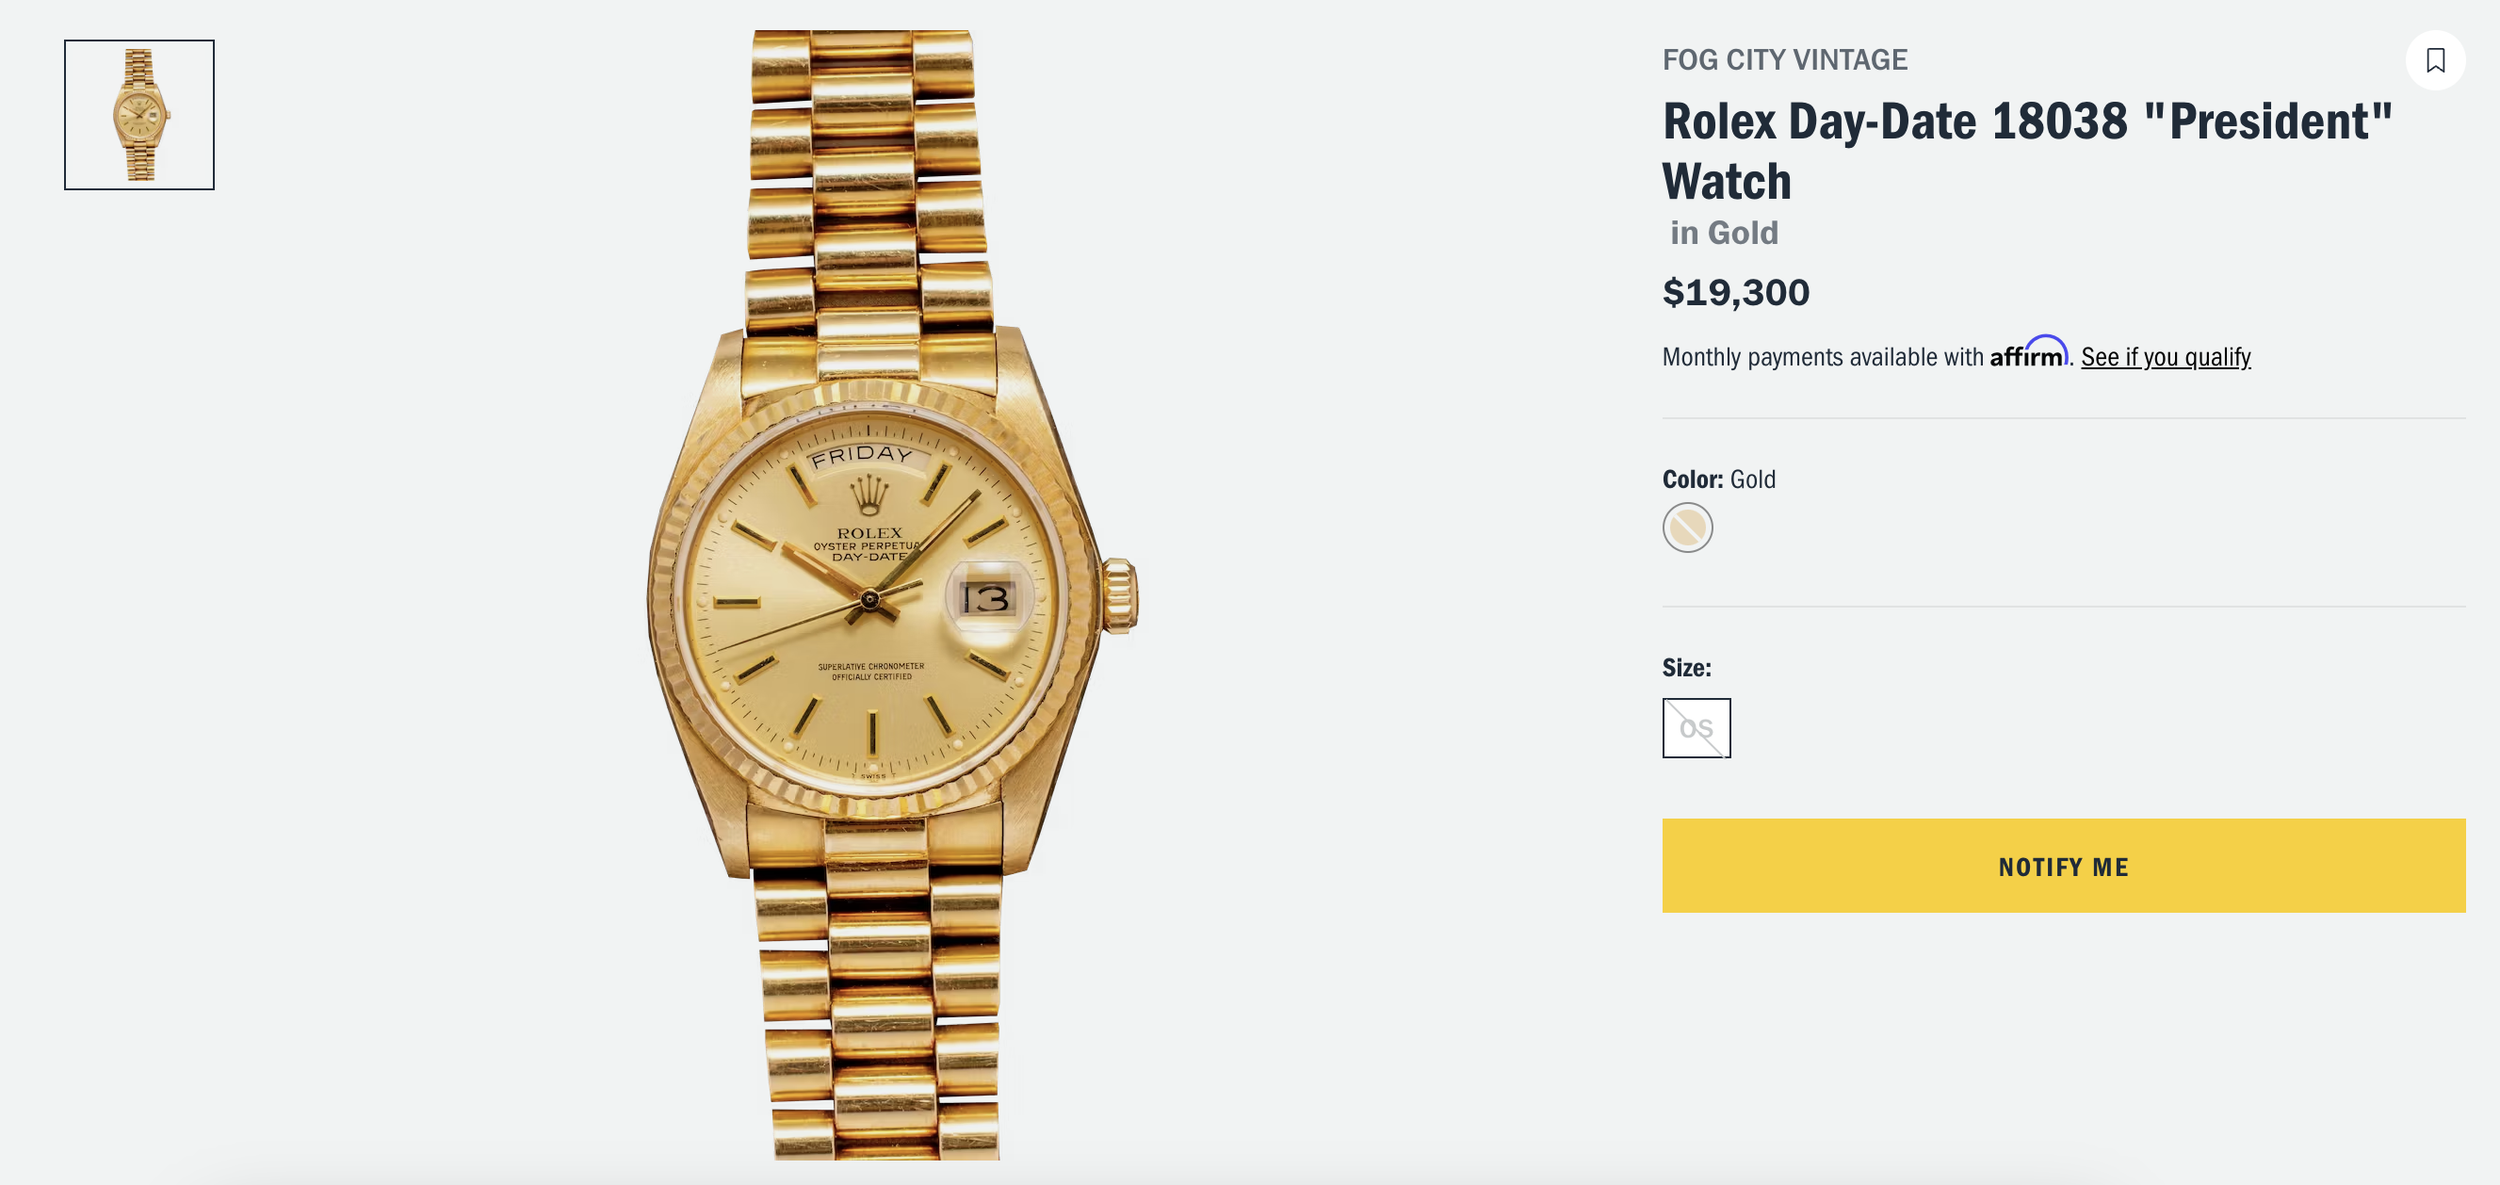The height and width of the screenshot is (1185, 2500).
Task: Click the 'SUPERLATIVE CHRONOMETER' text on the dial
Action: (871, 666)
